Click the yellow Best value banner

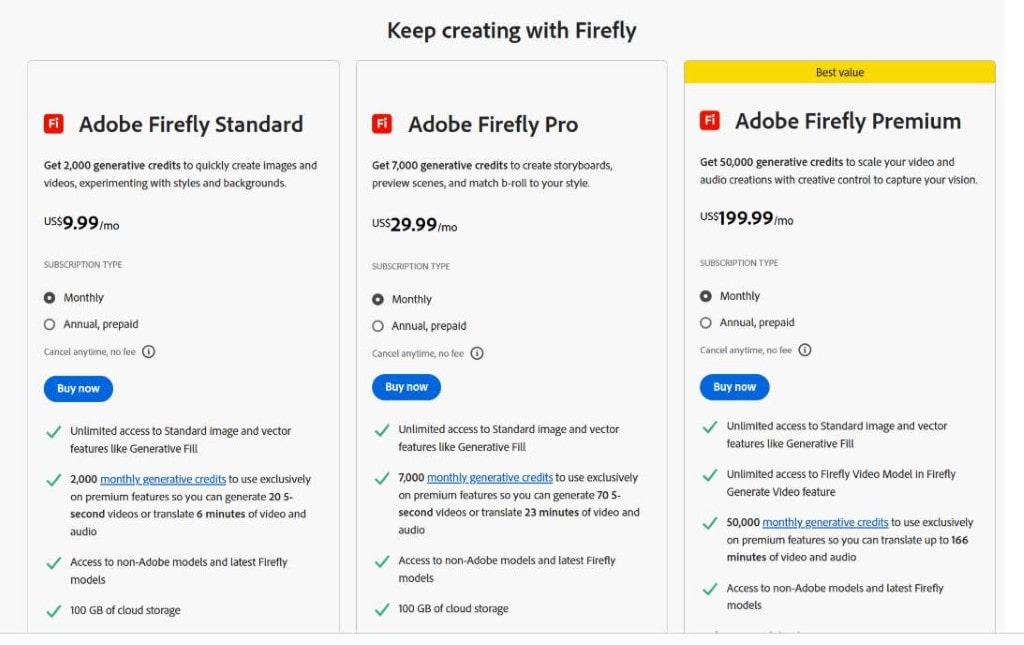839,71
